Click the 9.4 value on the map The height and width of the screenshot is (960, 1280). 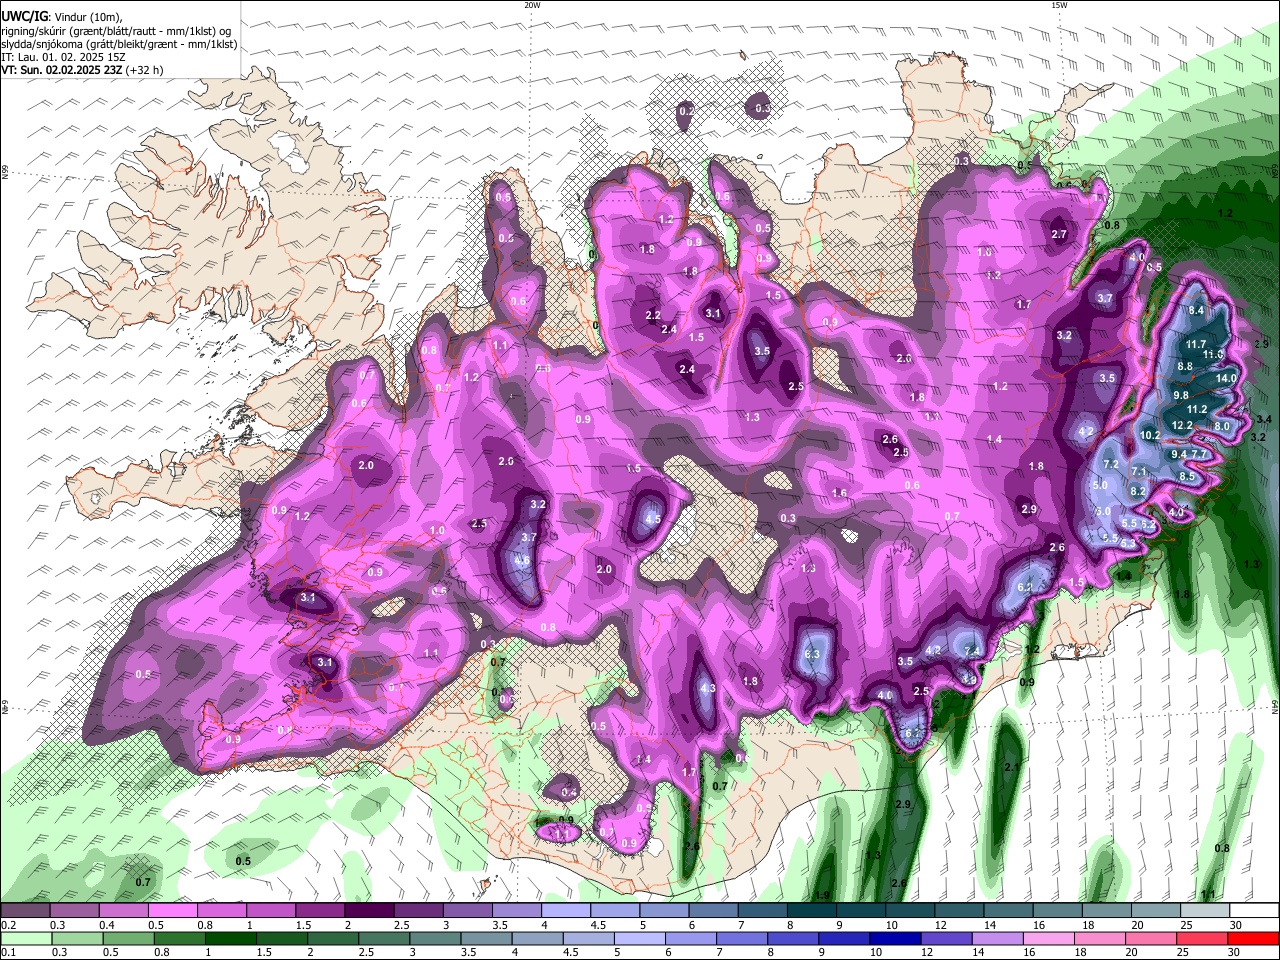tap(1179, 455)
